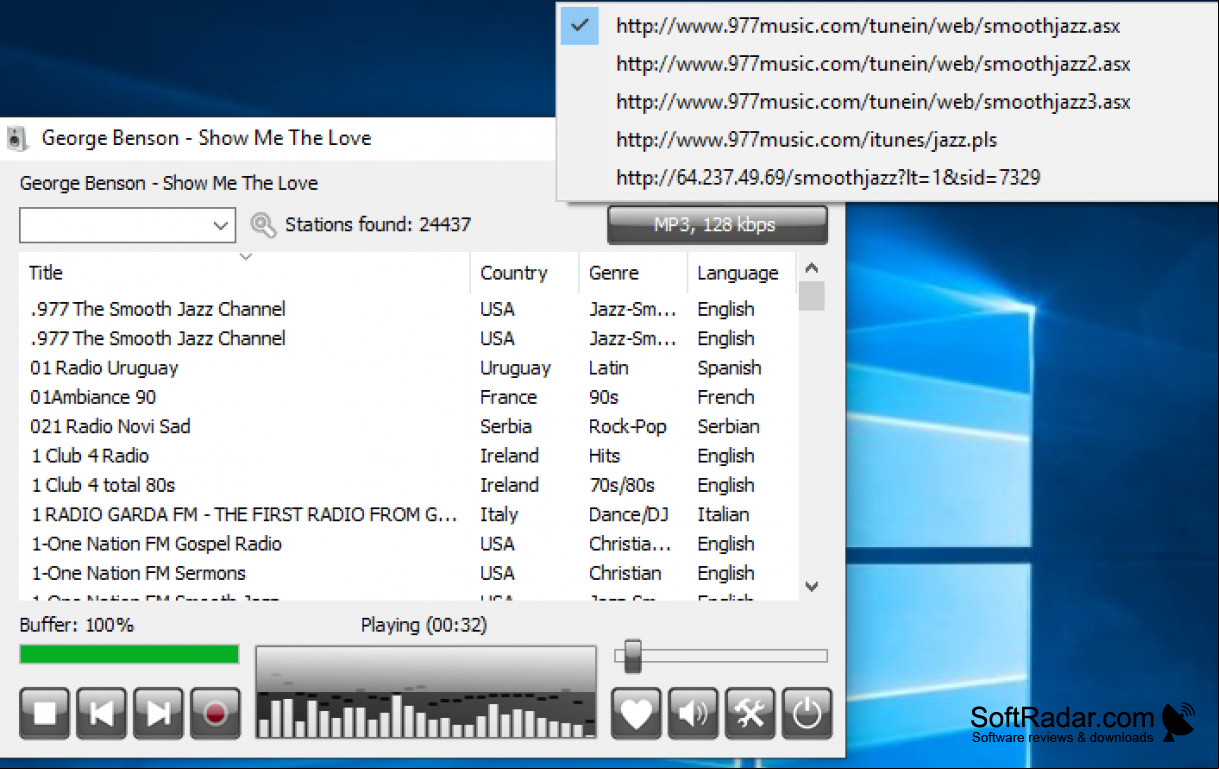Image resolution: width=1219 pixels, height=769 pixels.
Task: Click the MP3, 128 kbps button
Action: (717, 225)
